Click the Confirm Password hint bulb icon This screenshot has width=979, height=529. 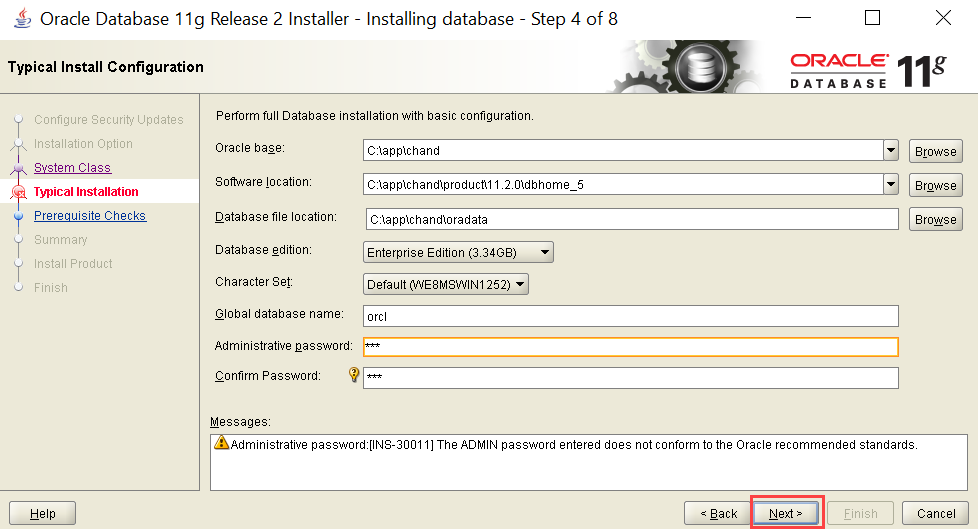[x=354, y=375]
